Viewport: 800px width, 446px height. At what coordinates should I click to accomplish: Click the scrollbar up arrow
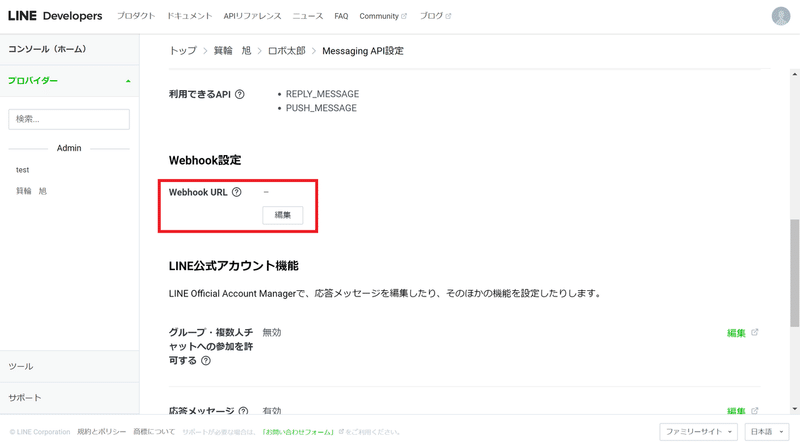[794, 75]
